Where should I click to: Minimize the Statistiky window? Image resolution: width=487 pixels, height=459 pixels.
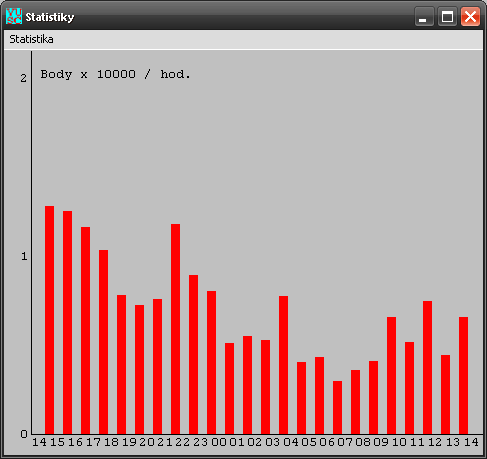424,16
